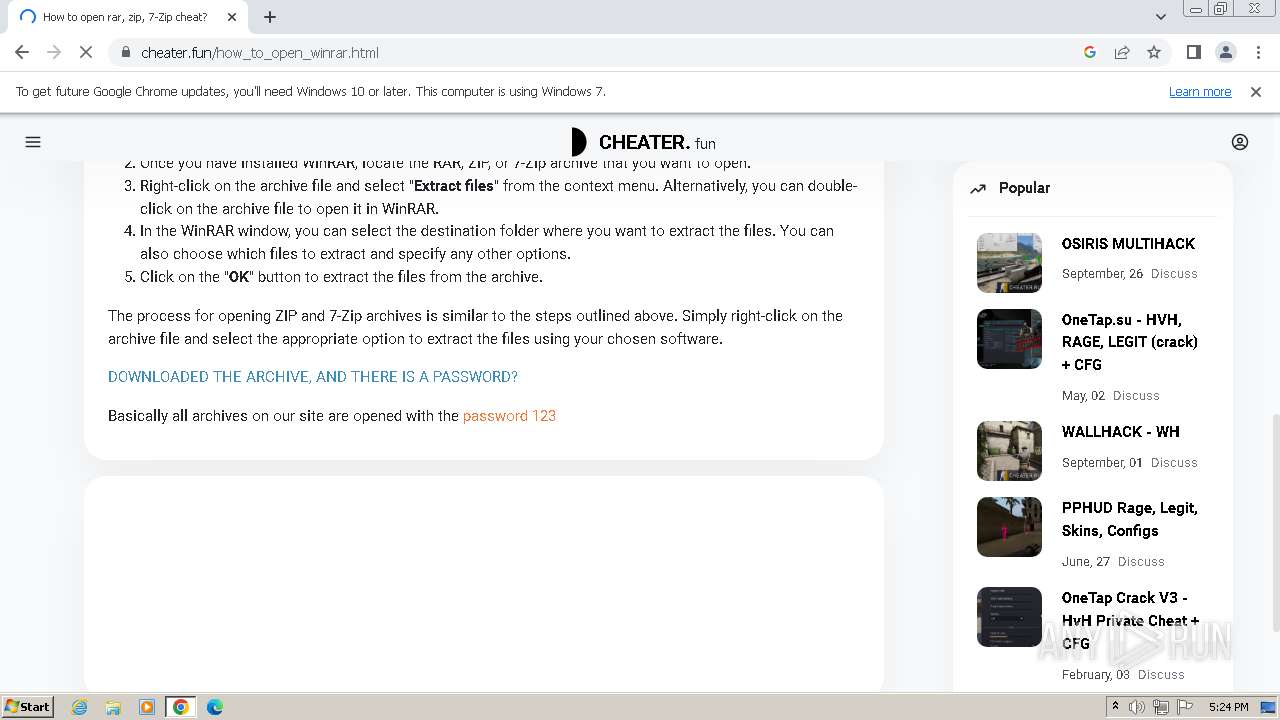Open the user account profile icon
Screen dimensions: 1280x720
click(x=1240, y=142)
